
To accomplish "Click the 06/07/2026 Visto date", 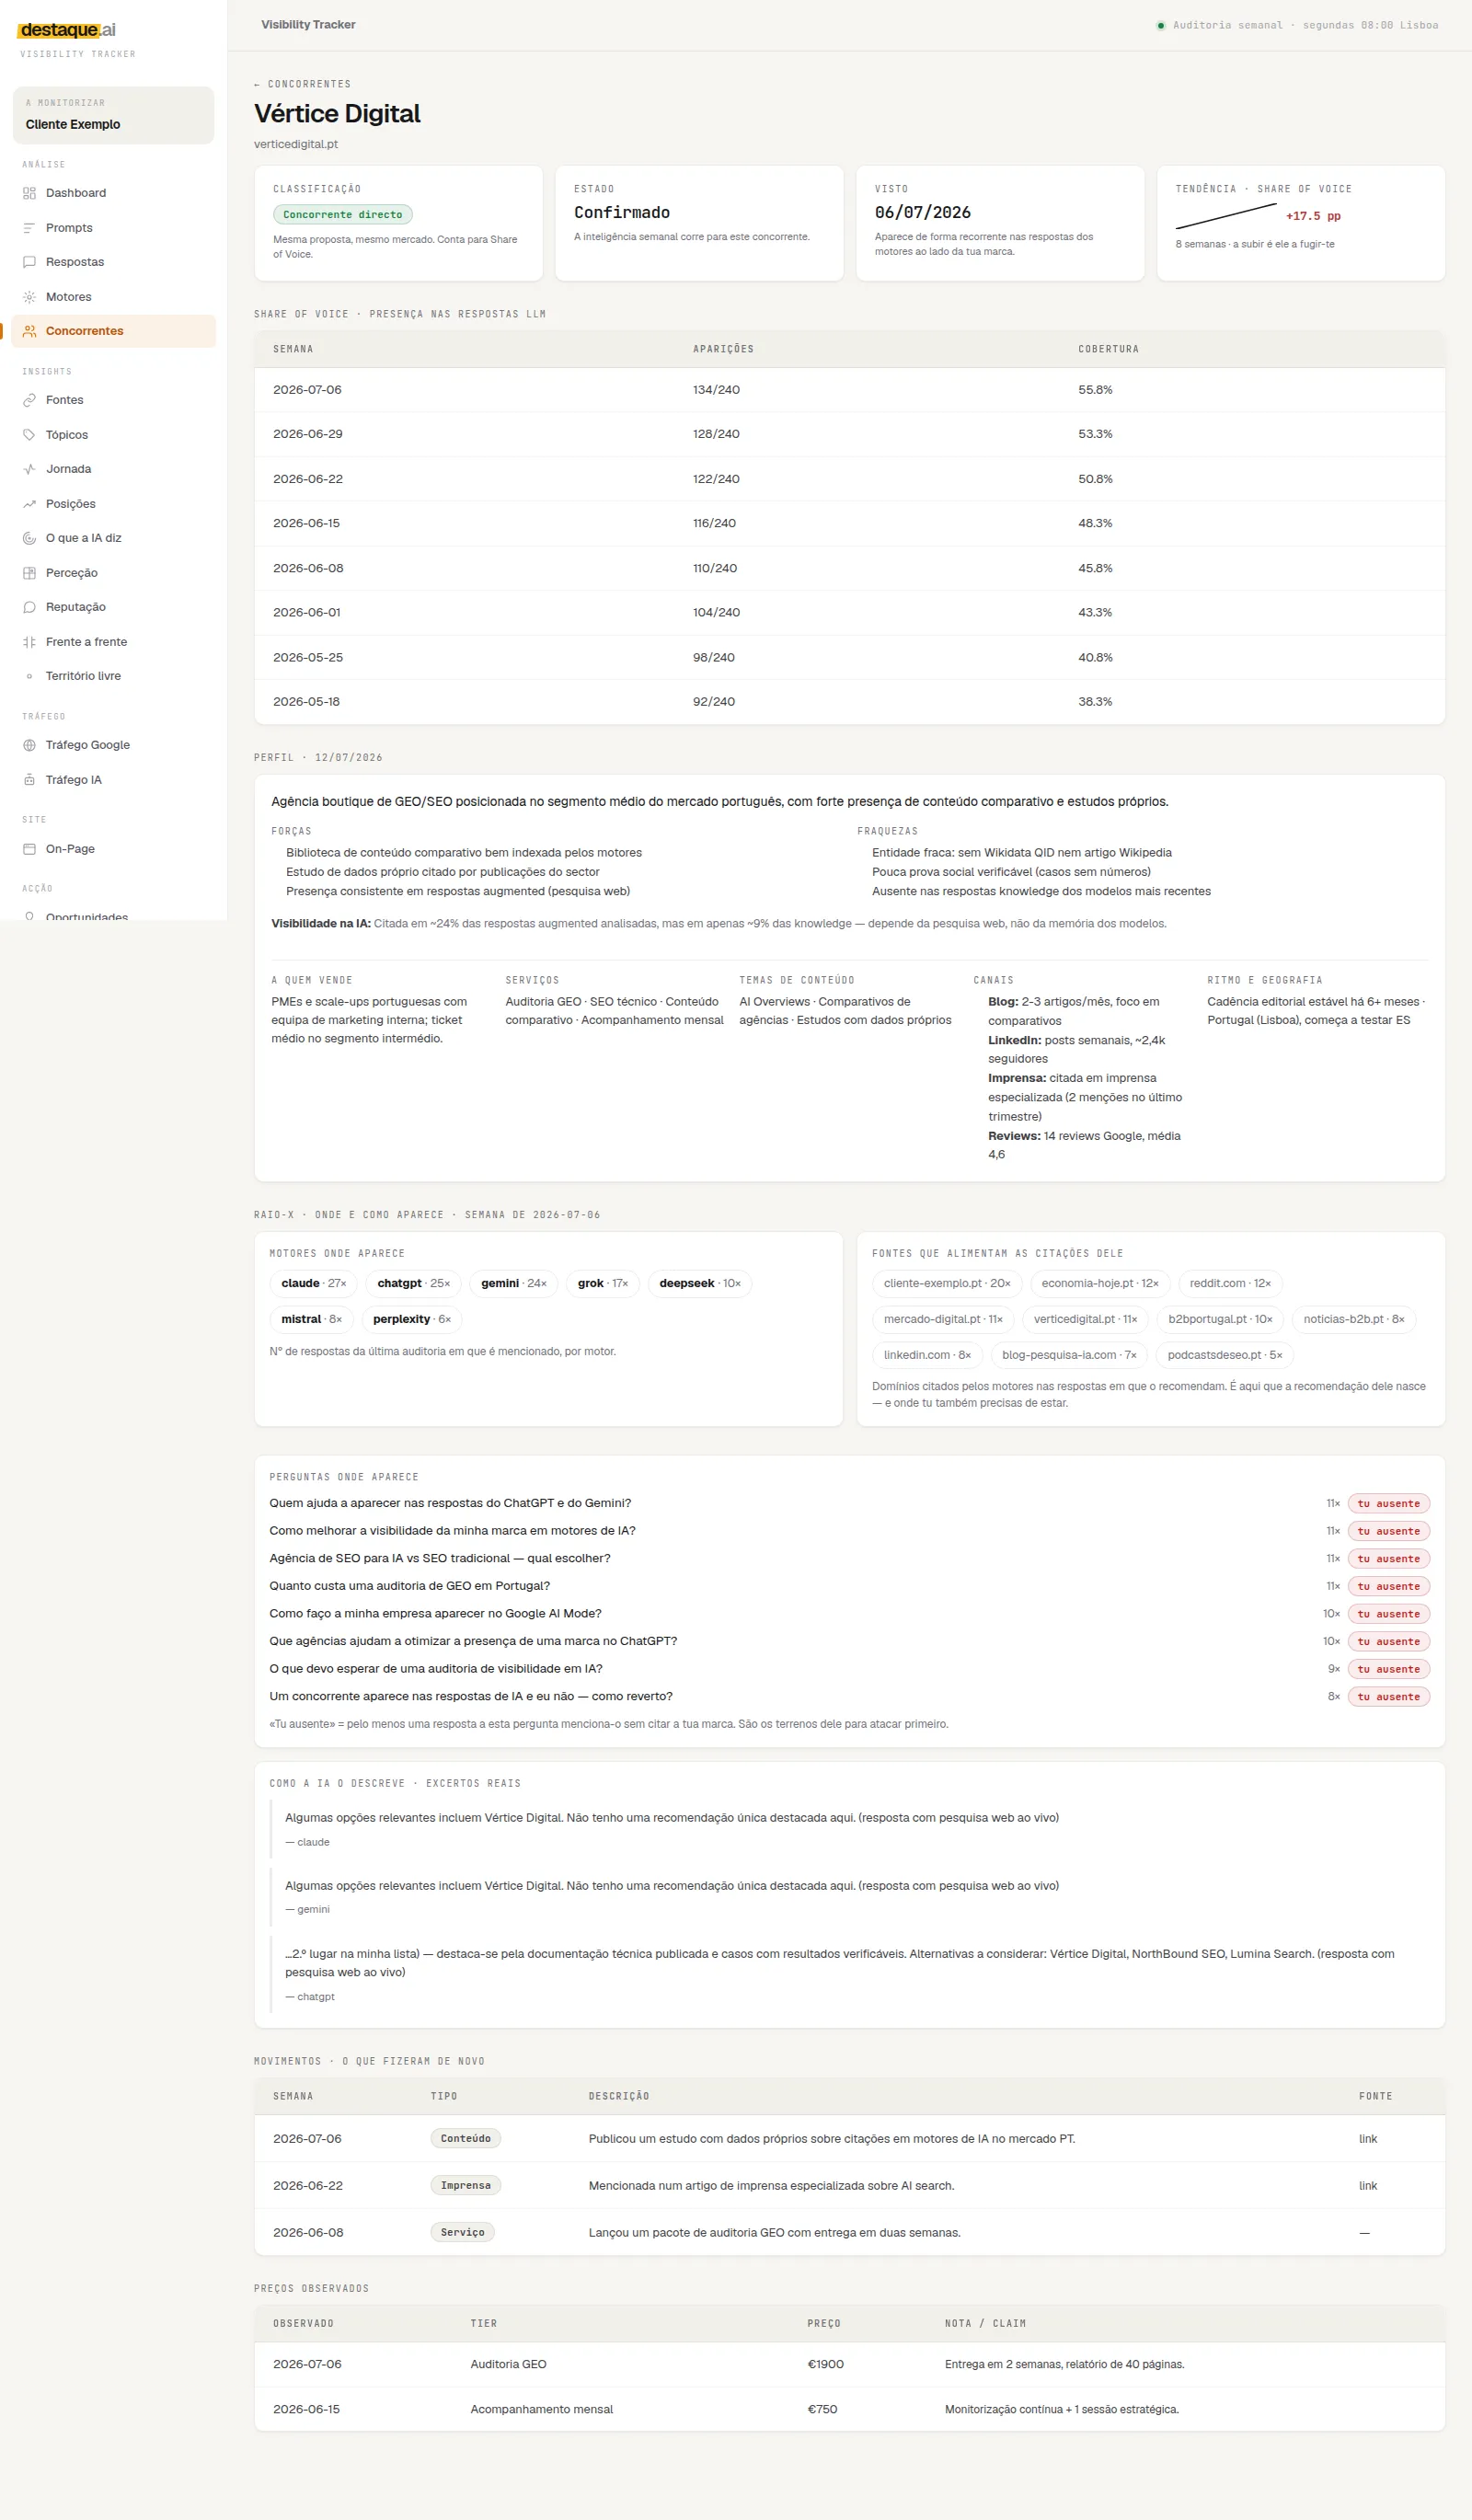I will coord(922,212).
